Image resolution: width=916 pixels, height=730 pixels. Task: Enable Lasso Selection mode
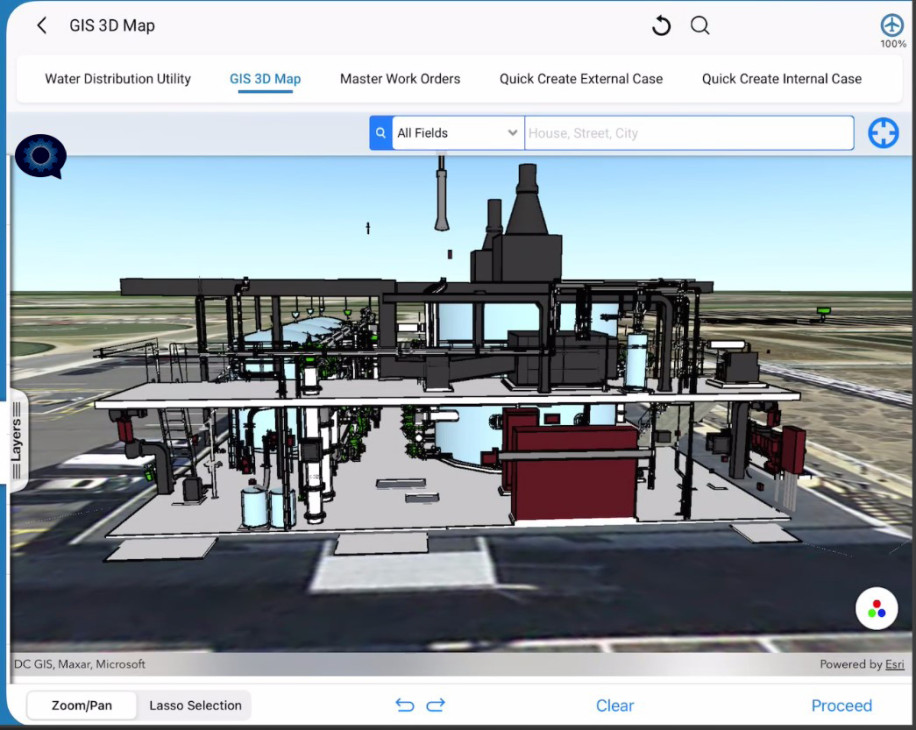pyautogui.click(x=195, y=705)
